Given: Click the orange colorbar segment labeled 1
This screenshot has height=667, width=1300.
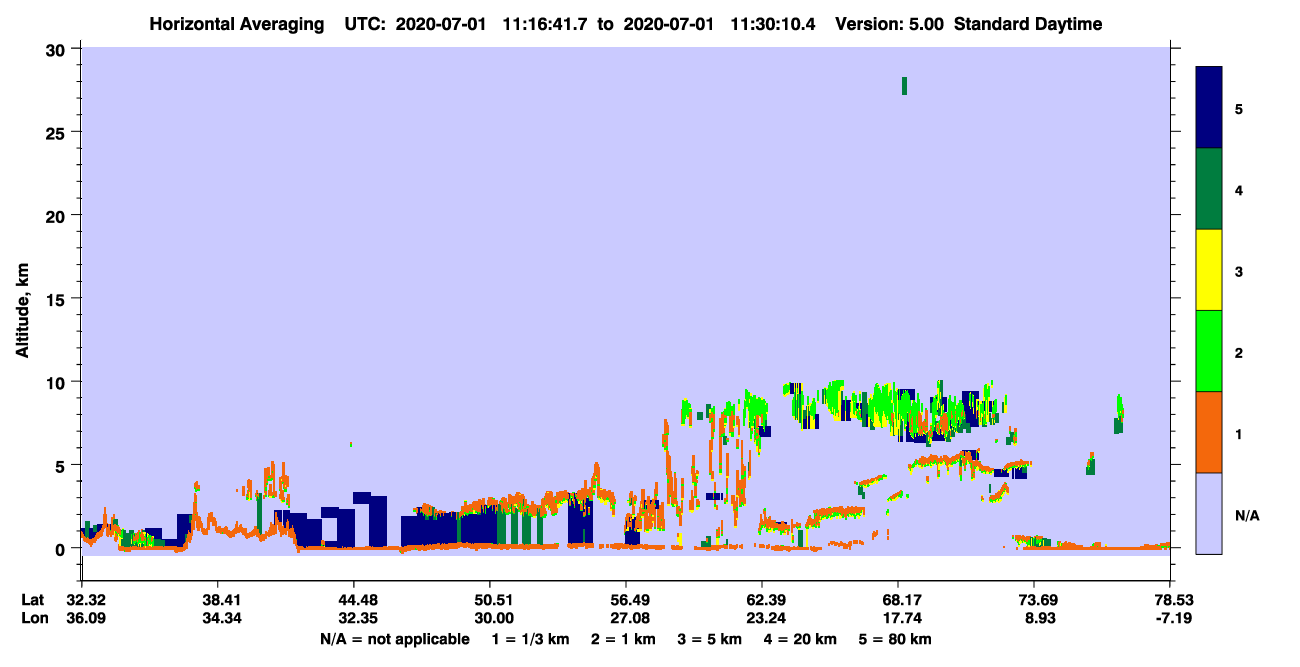Looking at the screenshot, I should 1209,432.
